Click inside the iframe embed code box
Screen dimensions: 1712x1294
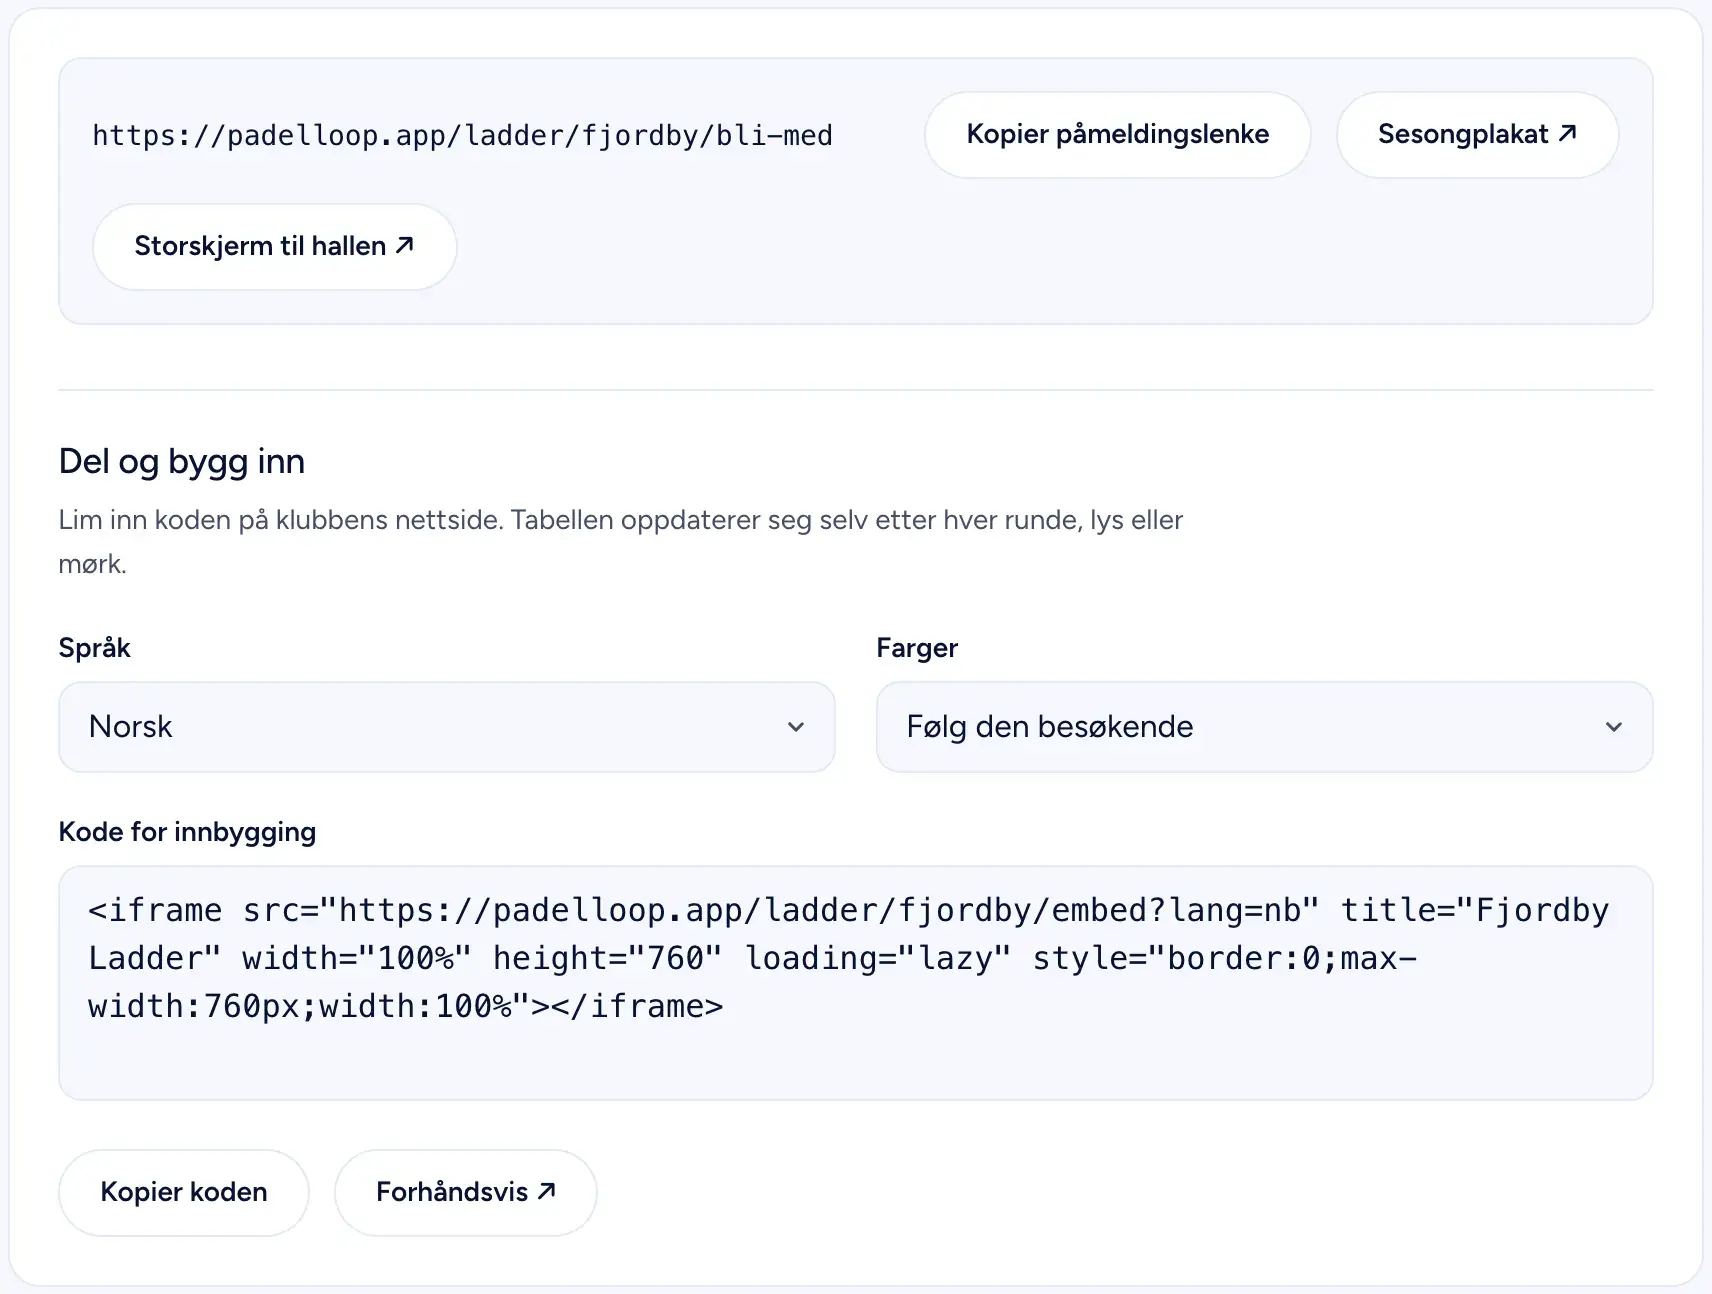pyautogui.click(x=856, y=983)
